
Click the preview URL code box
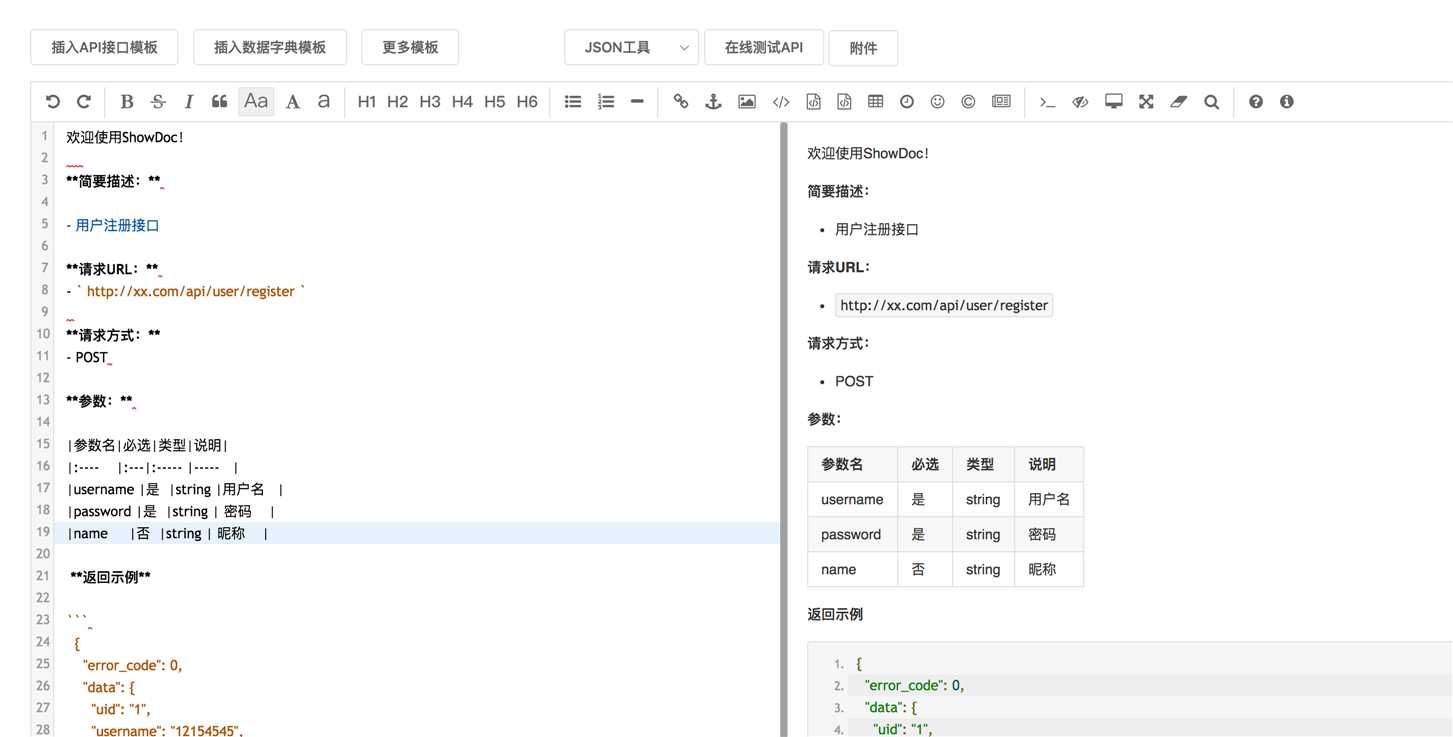tap(944, 305)
